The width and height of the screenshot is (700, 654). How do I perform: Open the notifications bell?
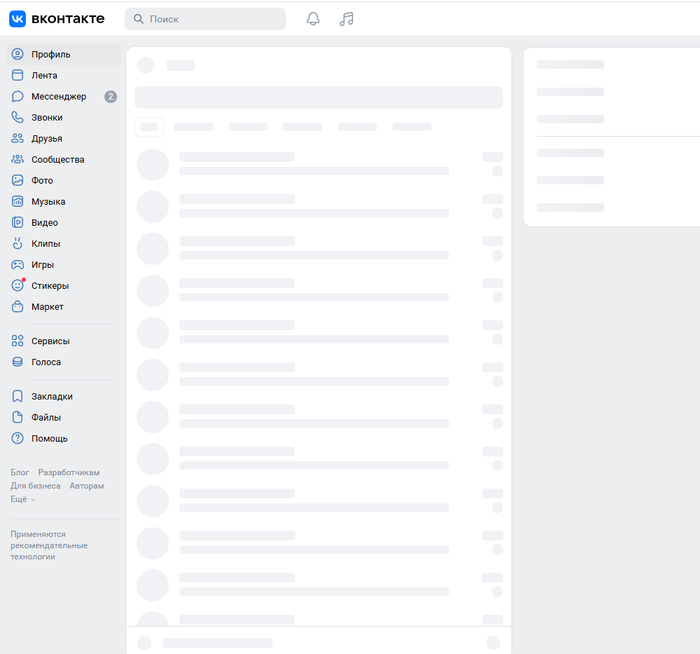pos(313,19)
